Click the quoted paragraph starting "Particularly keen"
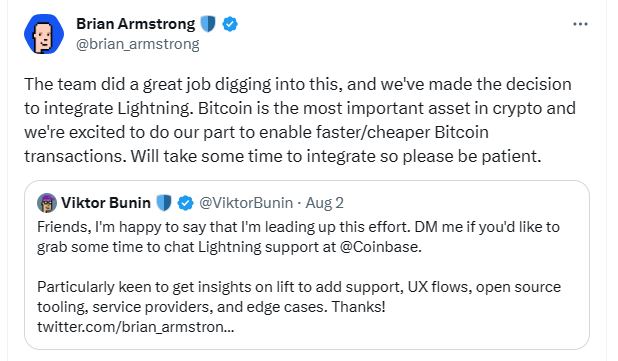 point(299,297)
